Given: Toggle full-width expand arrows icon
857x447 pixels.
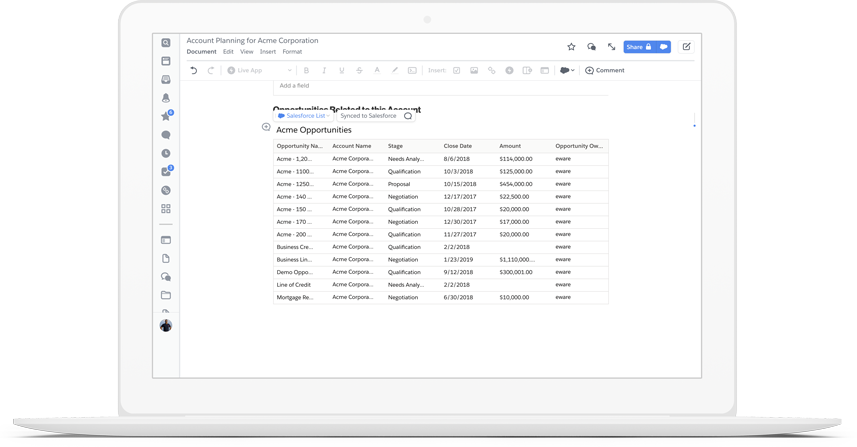Looking at the screenshot, I should [612, 47].
